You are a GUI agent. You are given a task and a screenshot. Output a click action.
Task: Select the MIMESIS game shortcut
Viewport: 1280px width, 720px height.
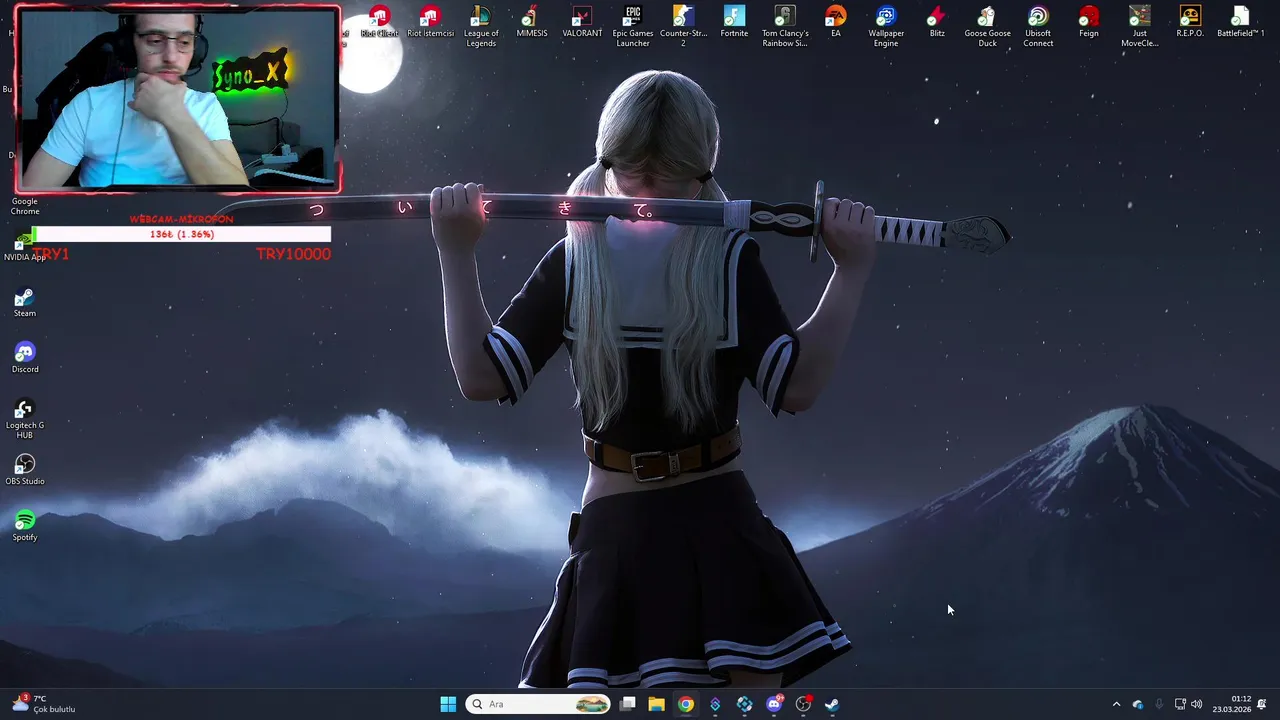[x=532, y=21]
